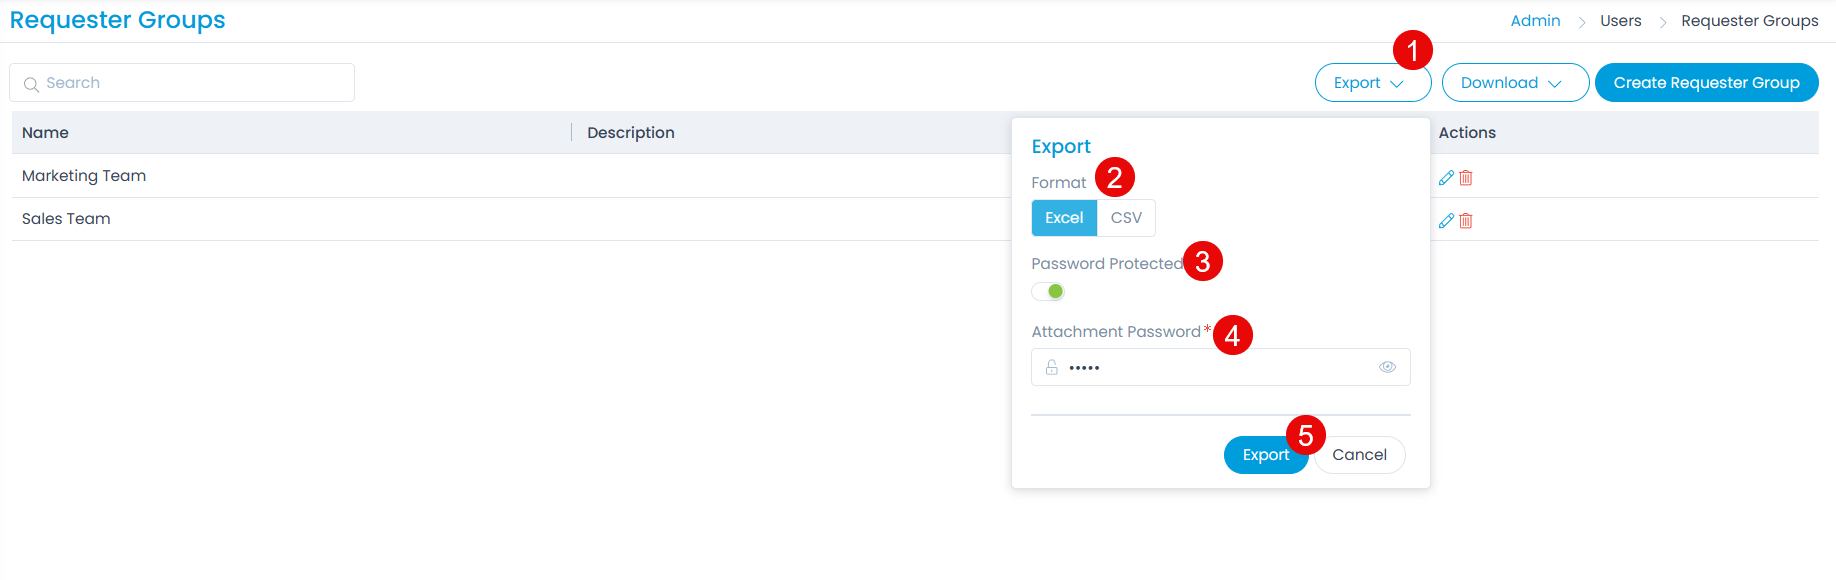
Task: Delete the Sales Team group
Action: point(1466,221)
